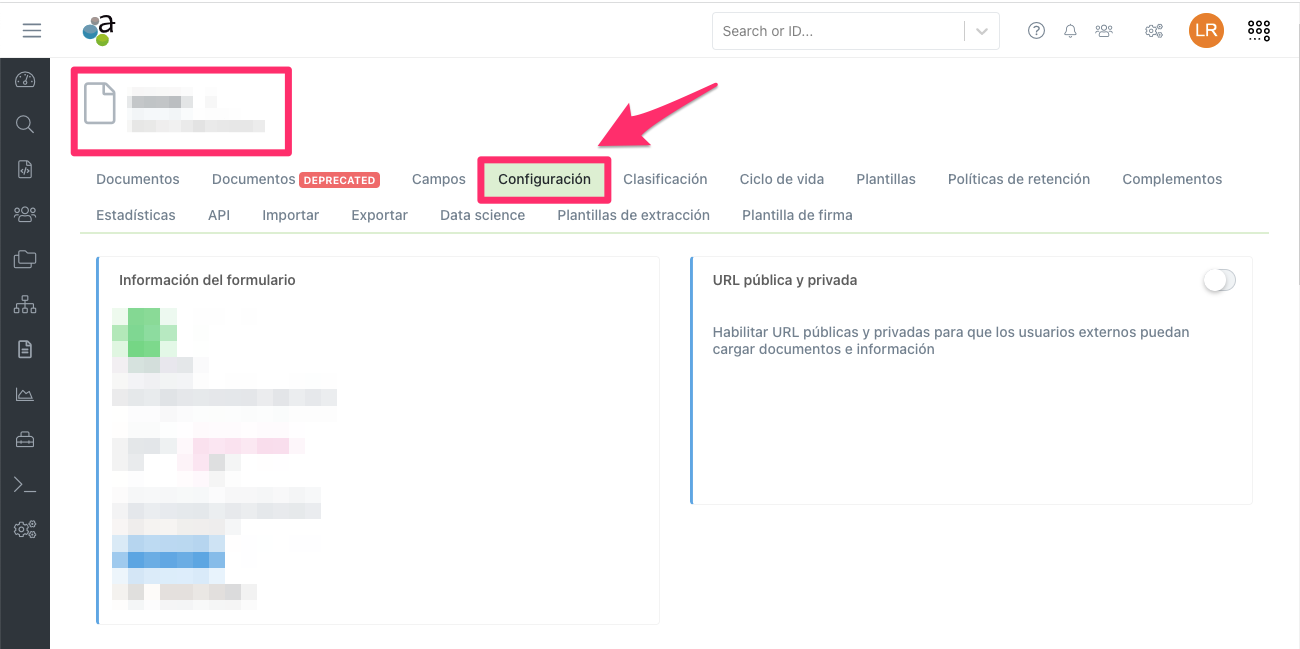This screenshot has height=649, width=1300.
Task: Select the terminal console icon in sidebar
Action: [x=24, y=484]
